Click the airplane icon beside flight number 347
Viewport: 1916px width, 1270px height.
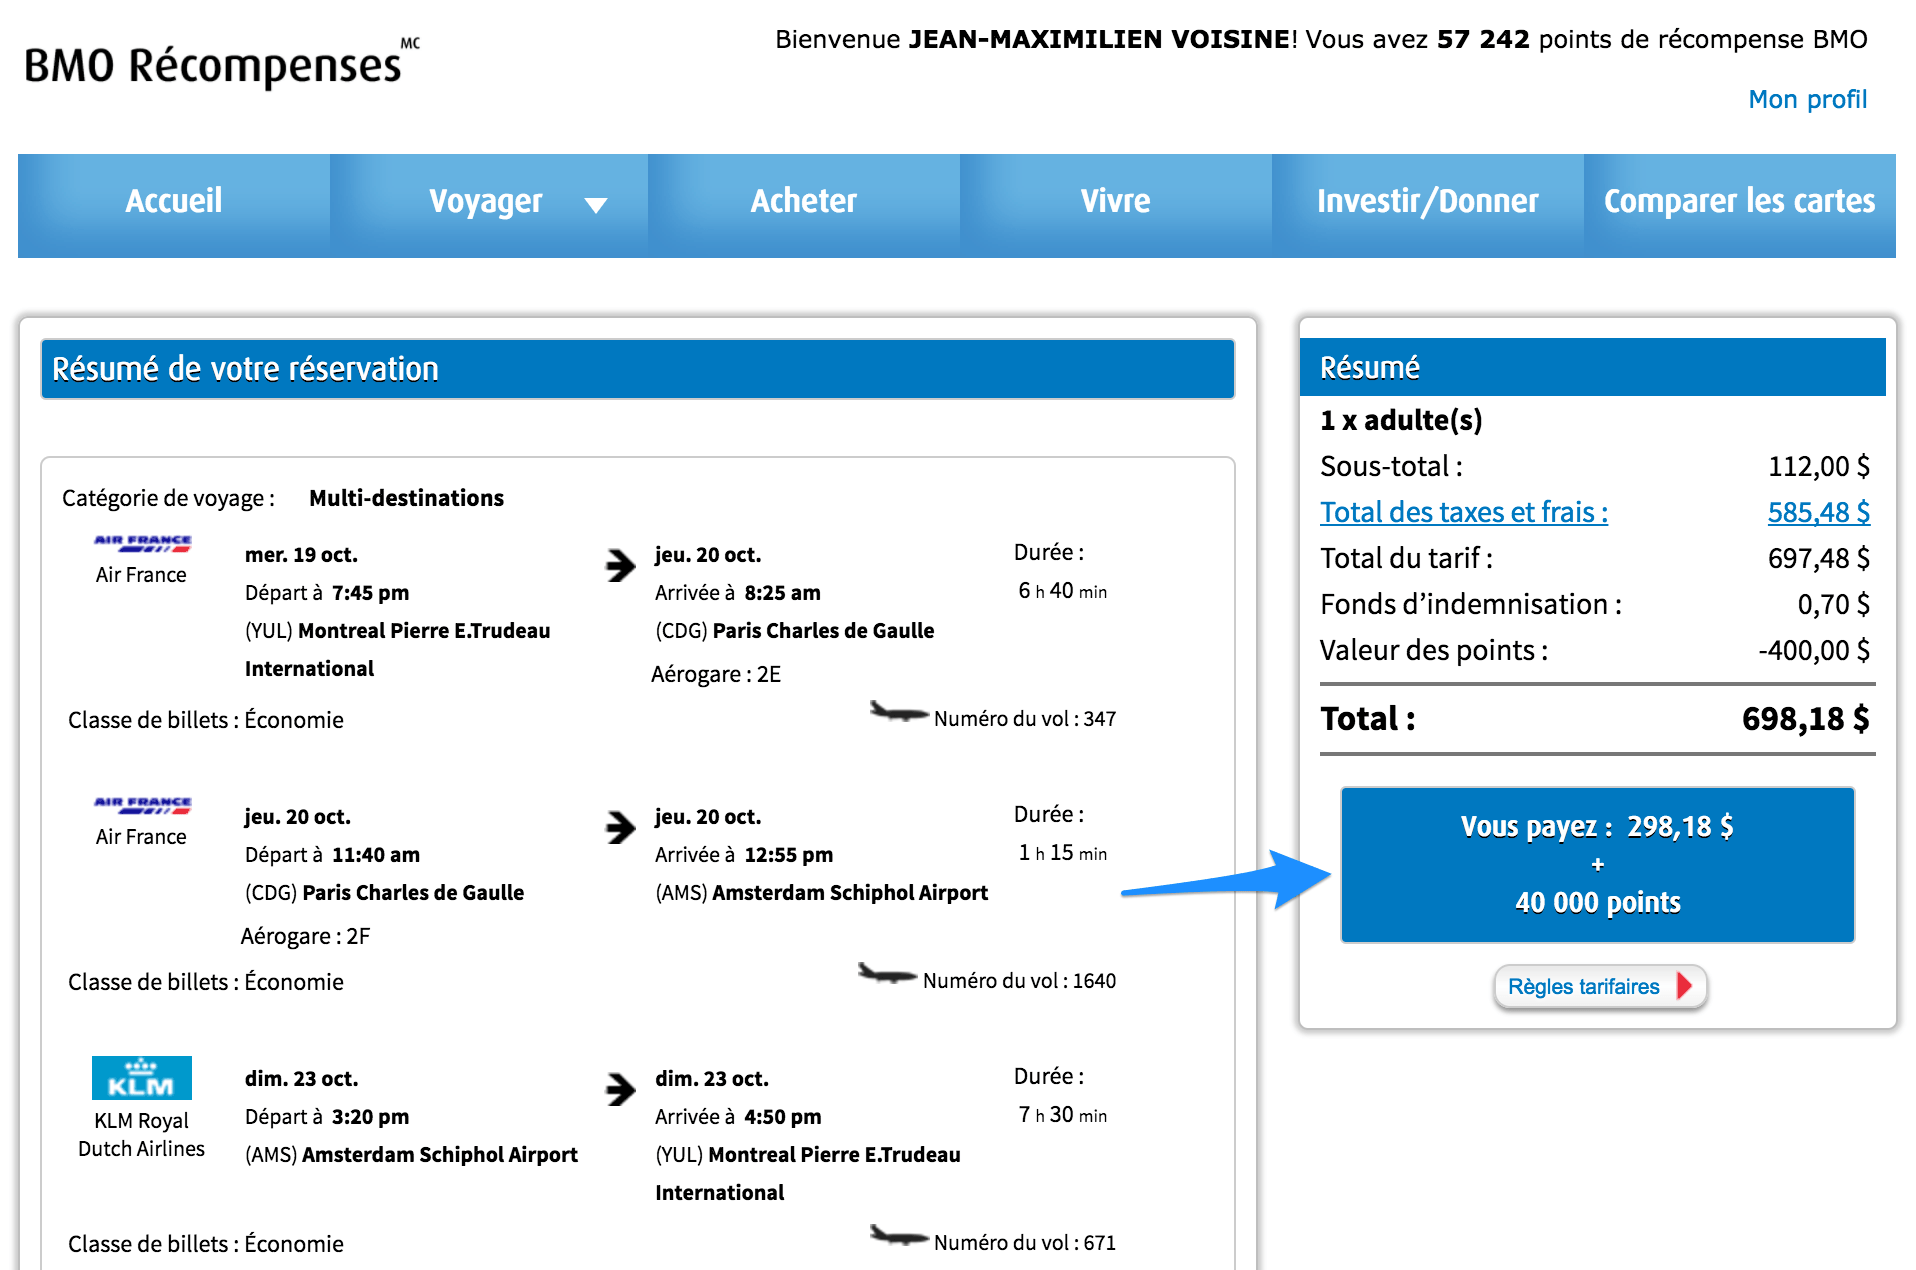[897, 713]
